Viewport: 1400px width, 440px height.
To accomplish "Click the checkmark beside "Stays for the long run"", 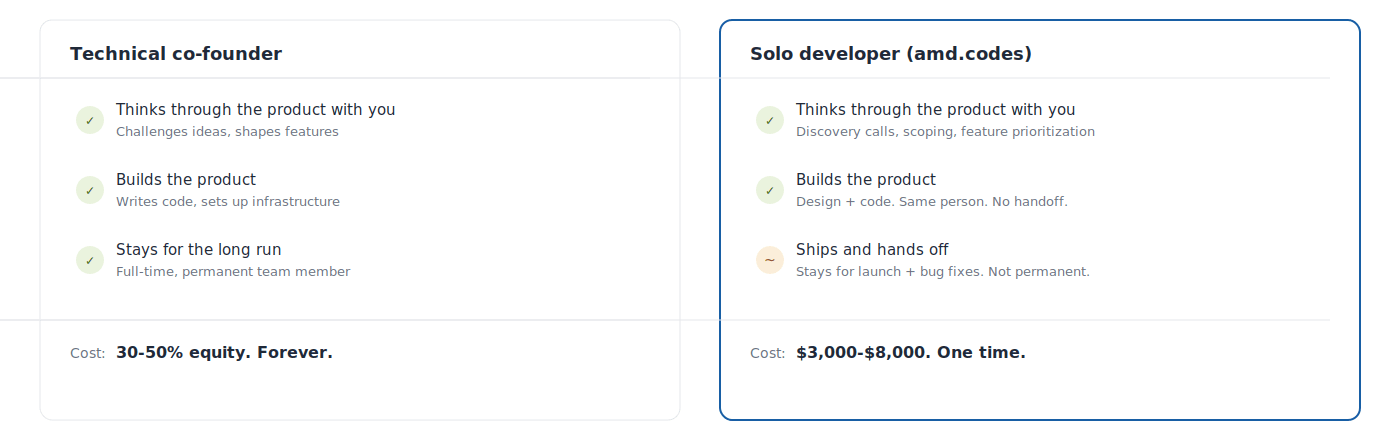I will [x=90, y=260].
